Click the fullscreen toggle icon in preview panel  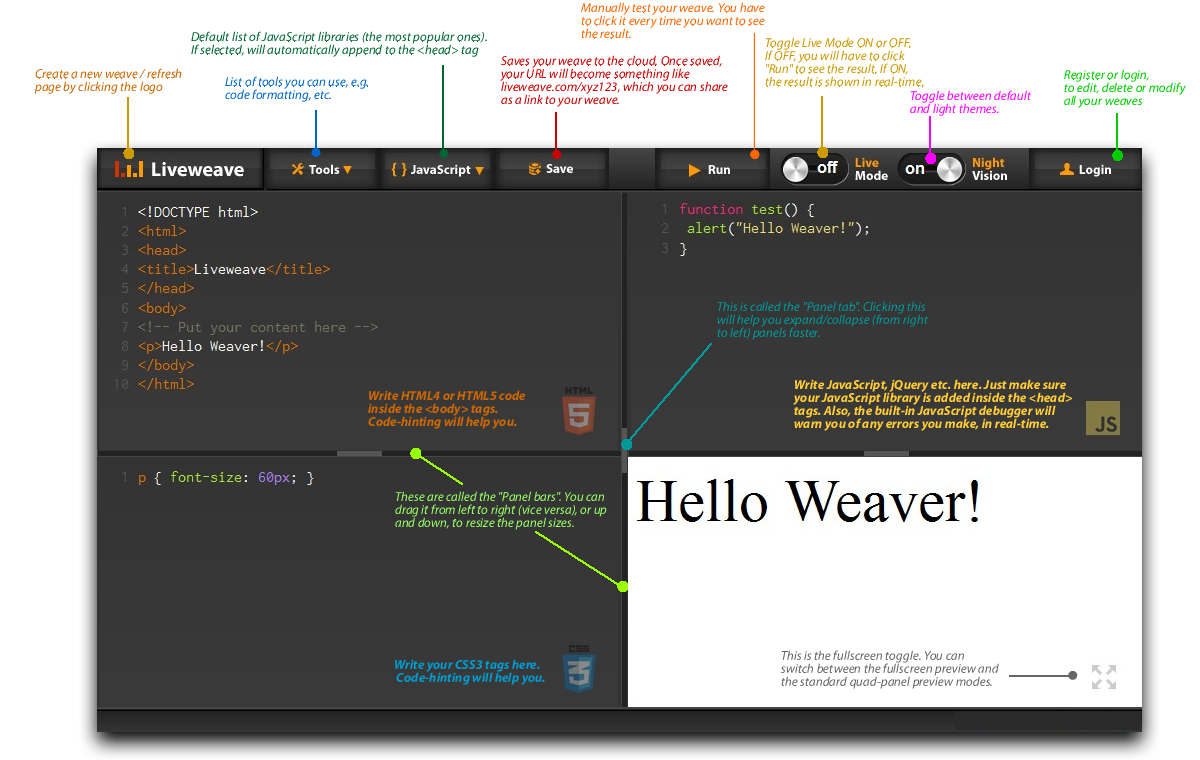click(x=1103, y=677)
